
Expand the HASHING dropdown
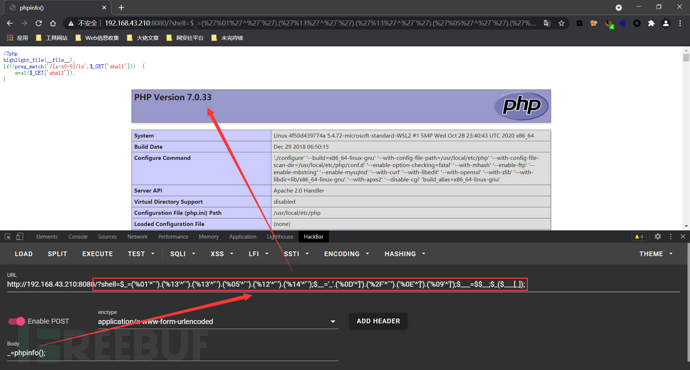405,254
